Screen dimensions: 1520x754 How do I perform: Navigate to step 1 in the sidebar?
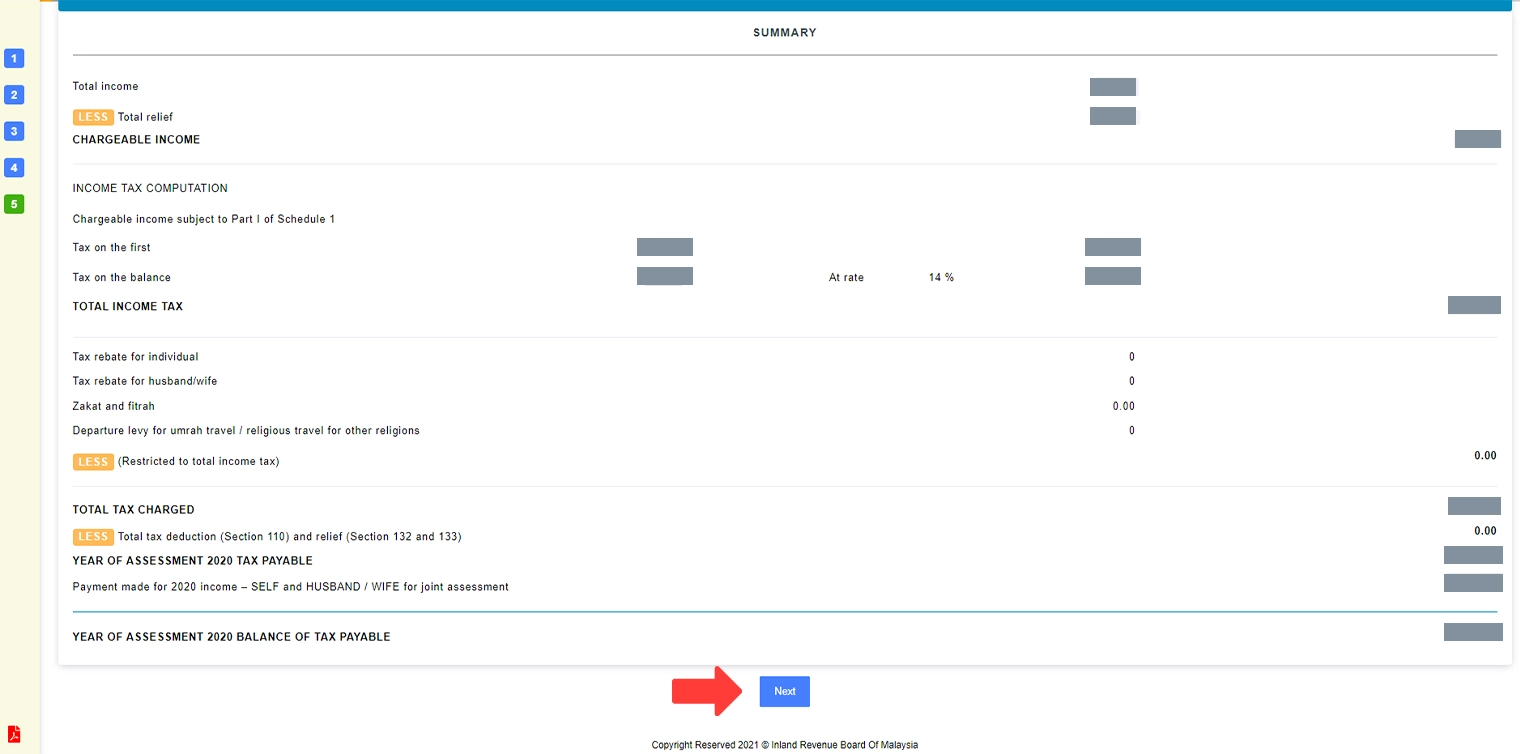coord(14,58)
